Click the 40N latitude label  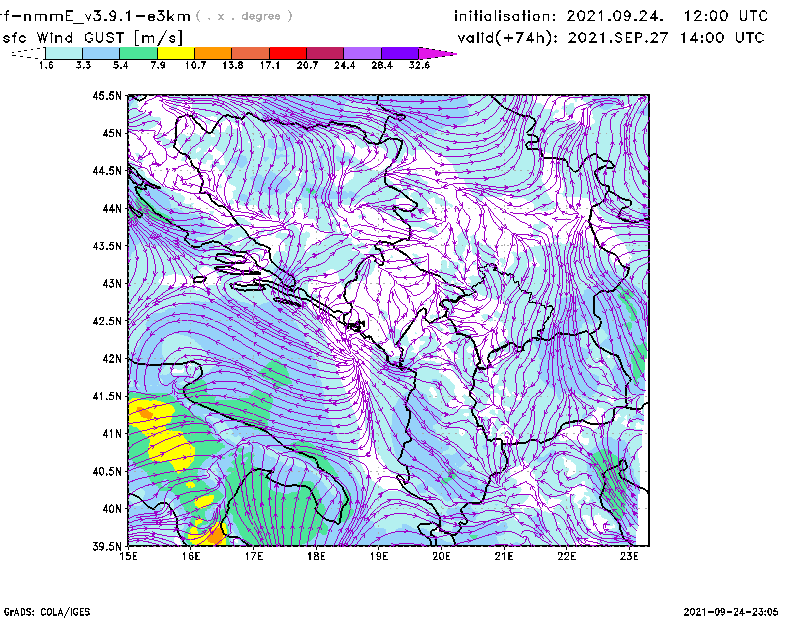pyautogui.click(x=112, y=509)
